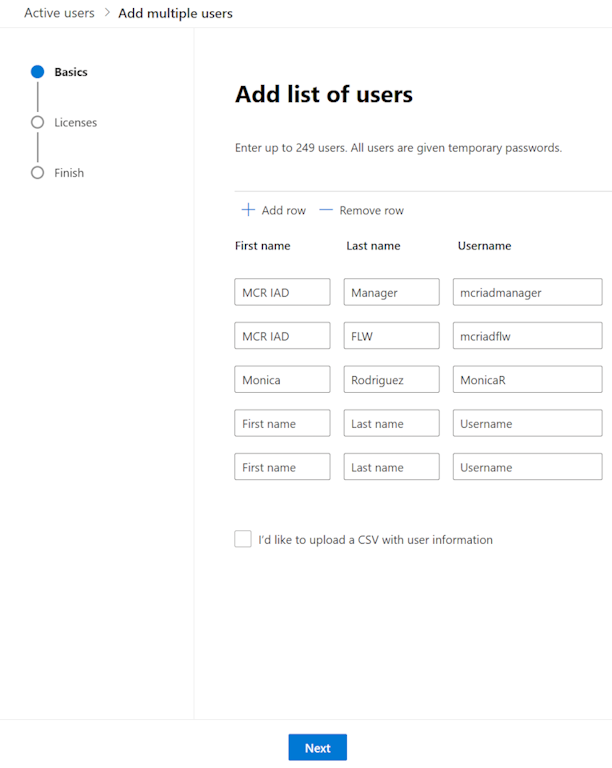
Task: Click the Remove row text button
Action: point(371,210)
